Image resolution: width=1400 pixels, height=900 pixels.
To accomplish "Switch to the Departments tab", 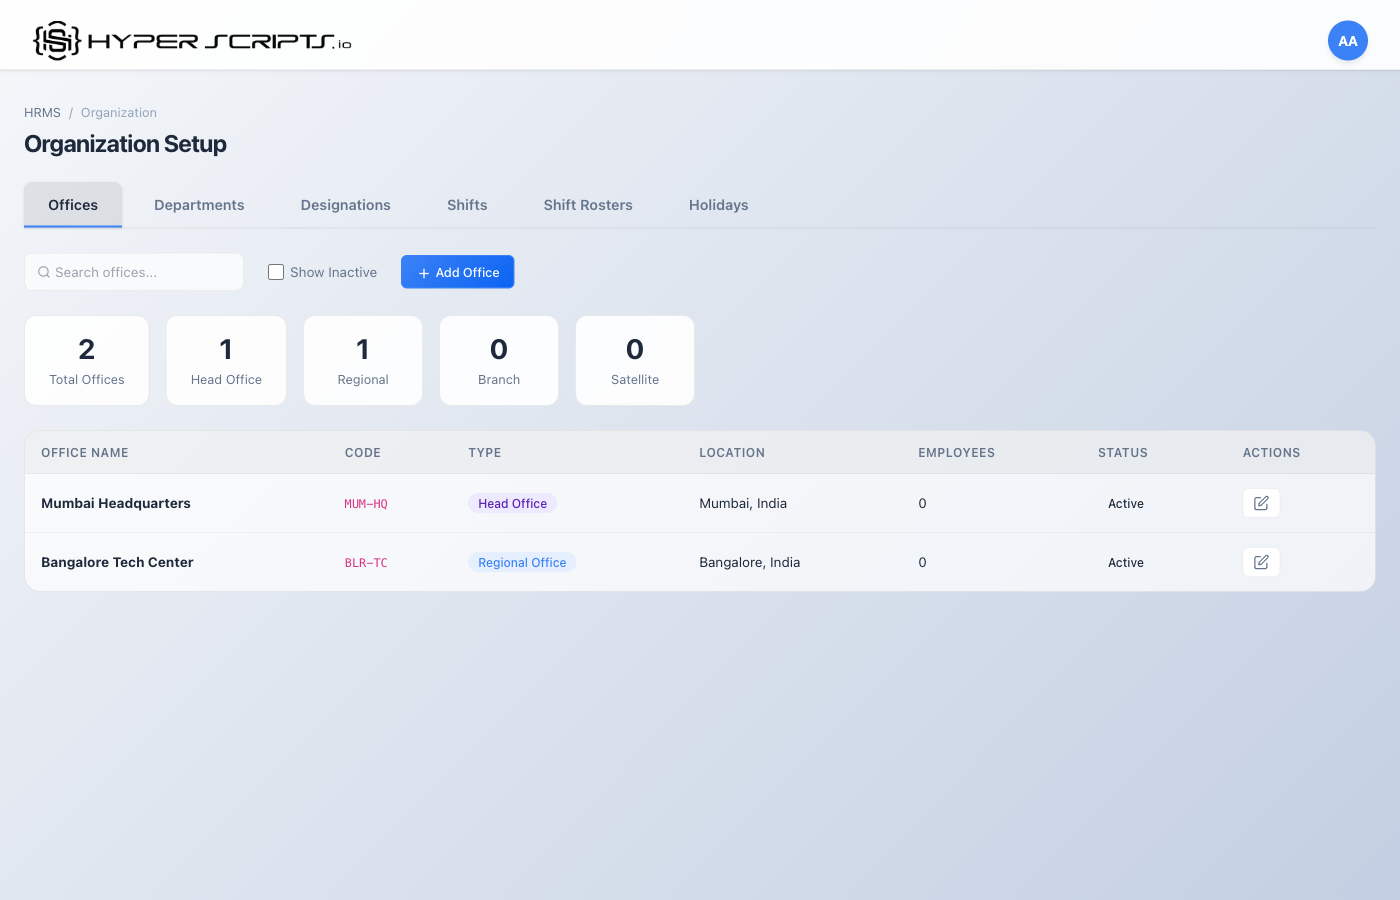I will tap(199, 205).
